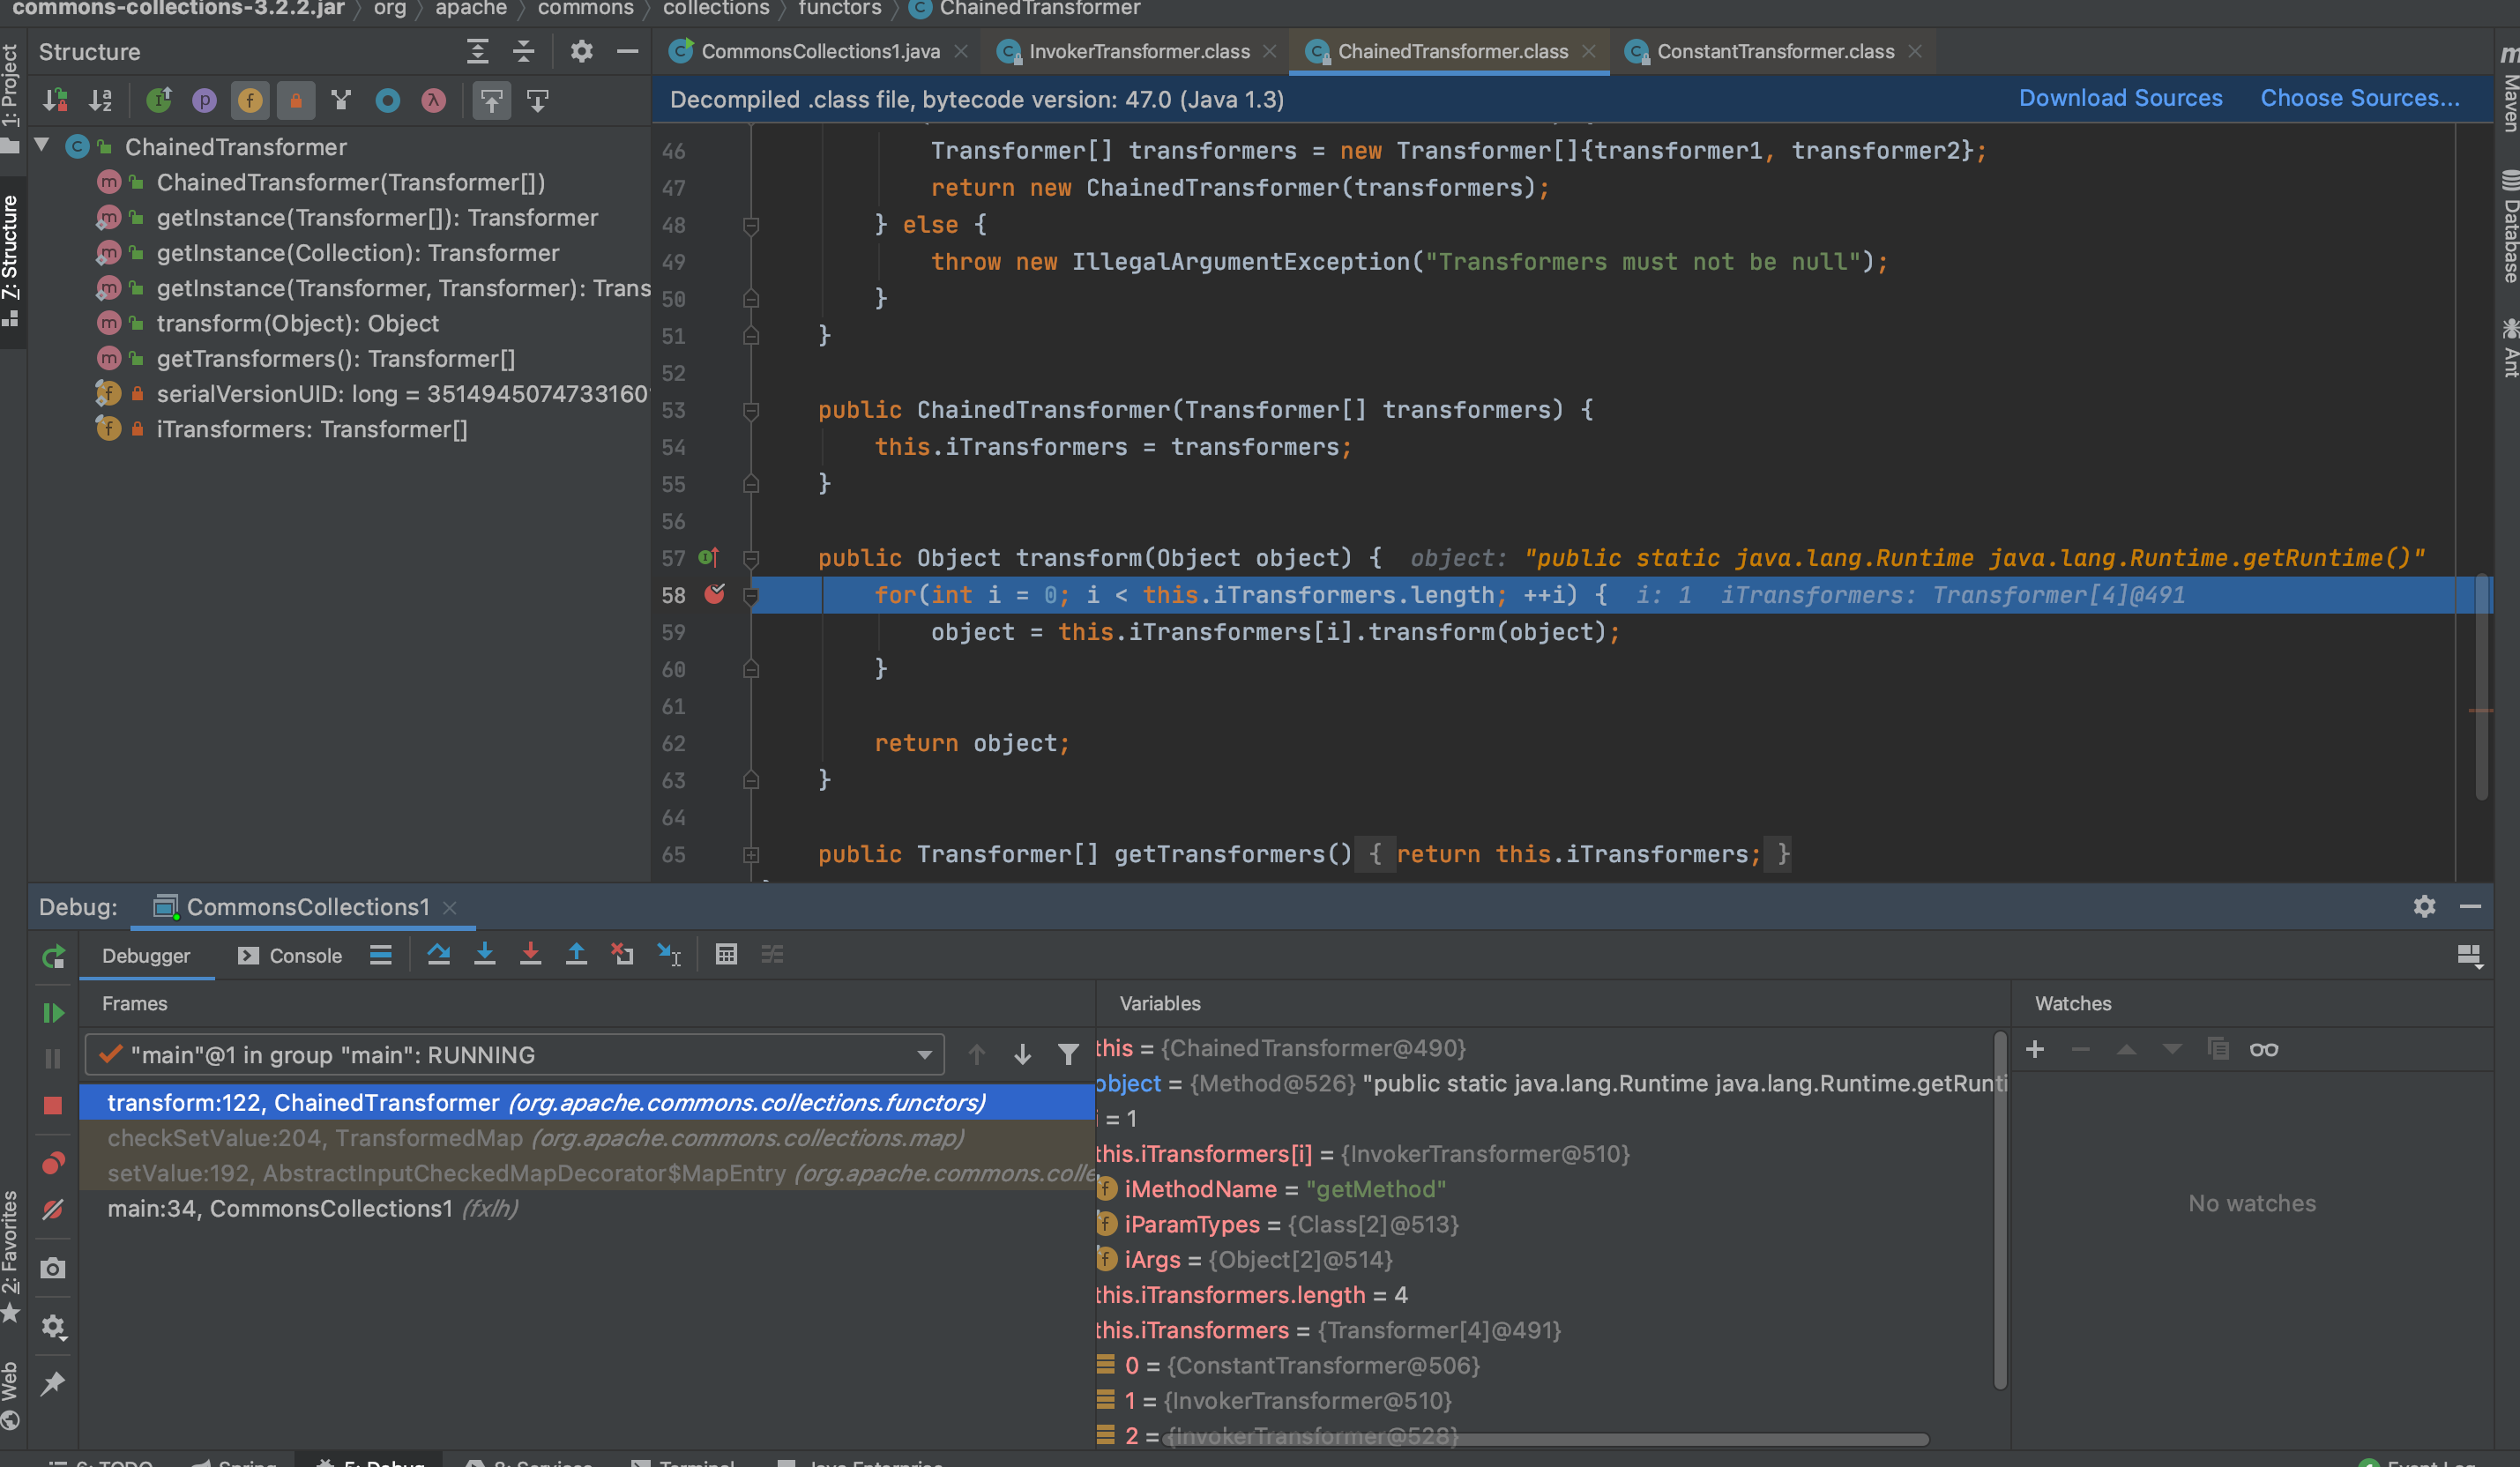The height and width of the screenshot is (1467, 2520).
Task: Click Pin Tab icon in debug strip
Action: (x=53, y=1384)
